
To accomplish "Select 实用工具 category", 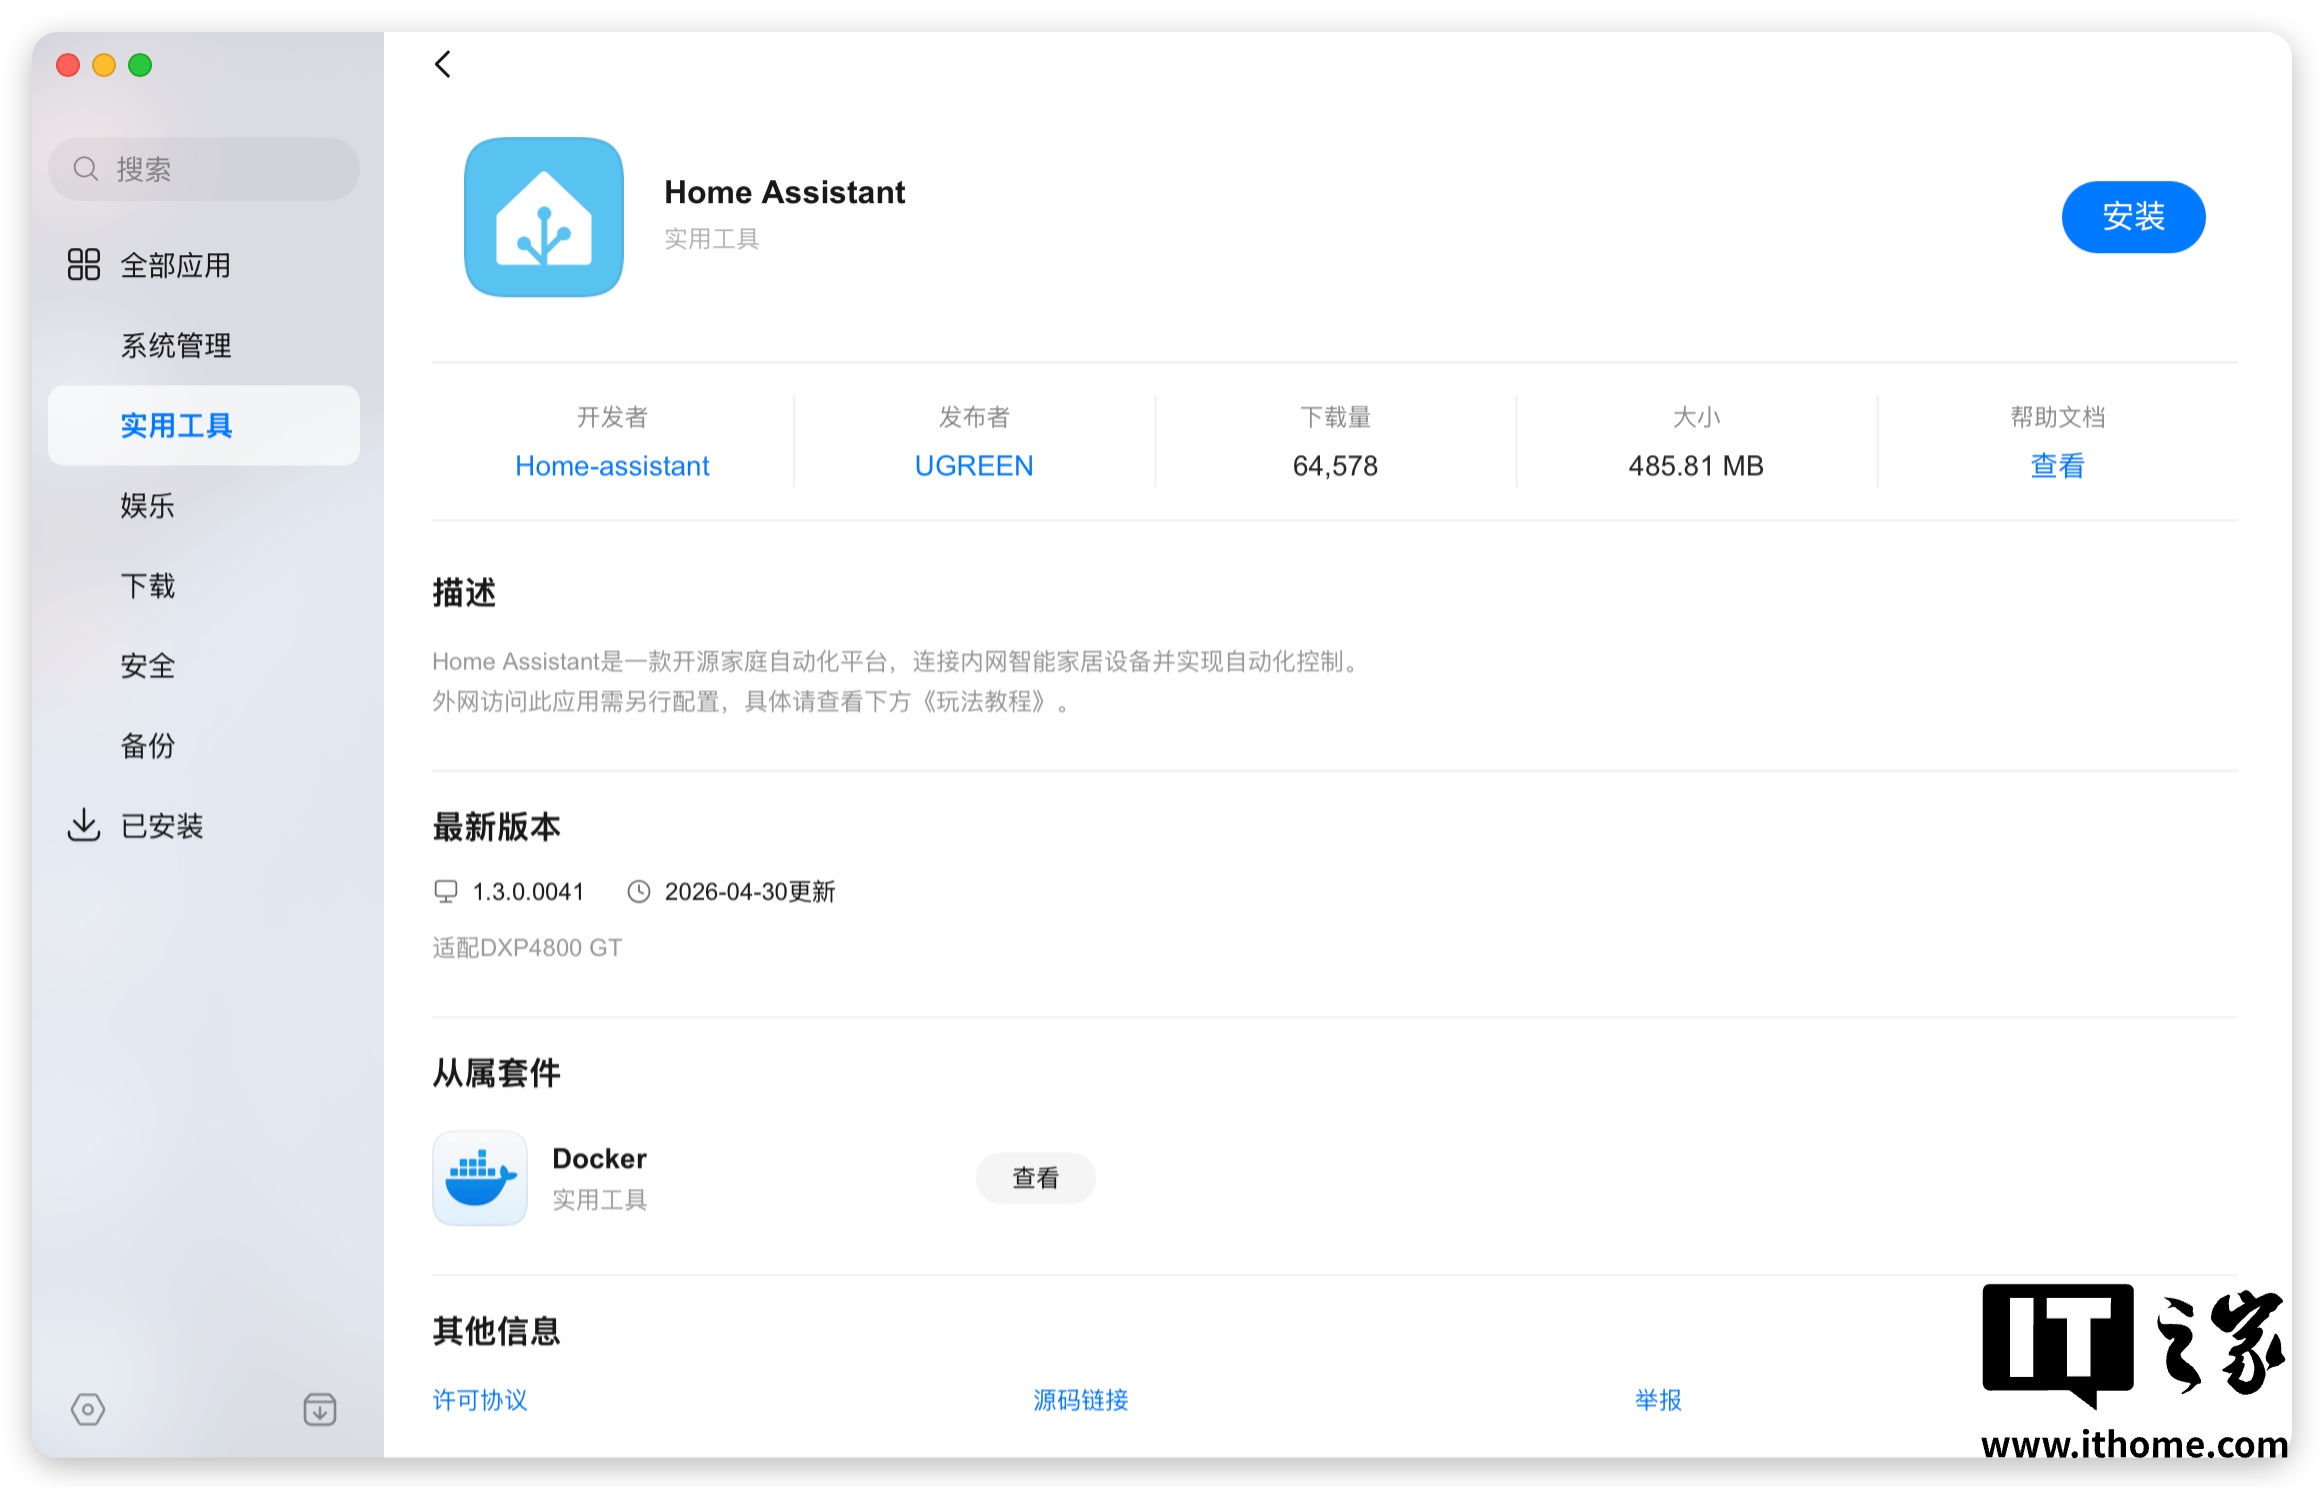I will point(204,425).
